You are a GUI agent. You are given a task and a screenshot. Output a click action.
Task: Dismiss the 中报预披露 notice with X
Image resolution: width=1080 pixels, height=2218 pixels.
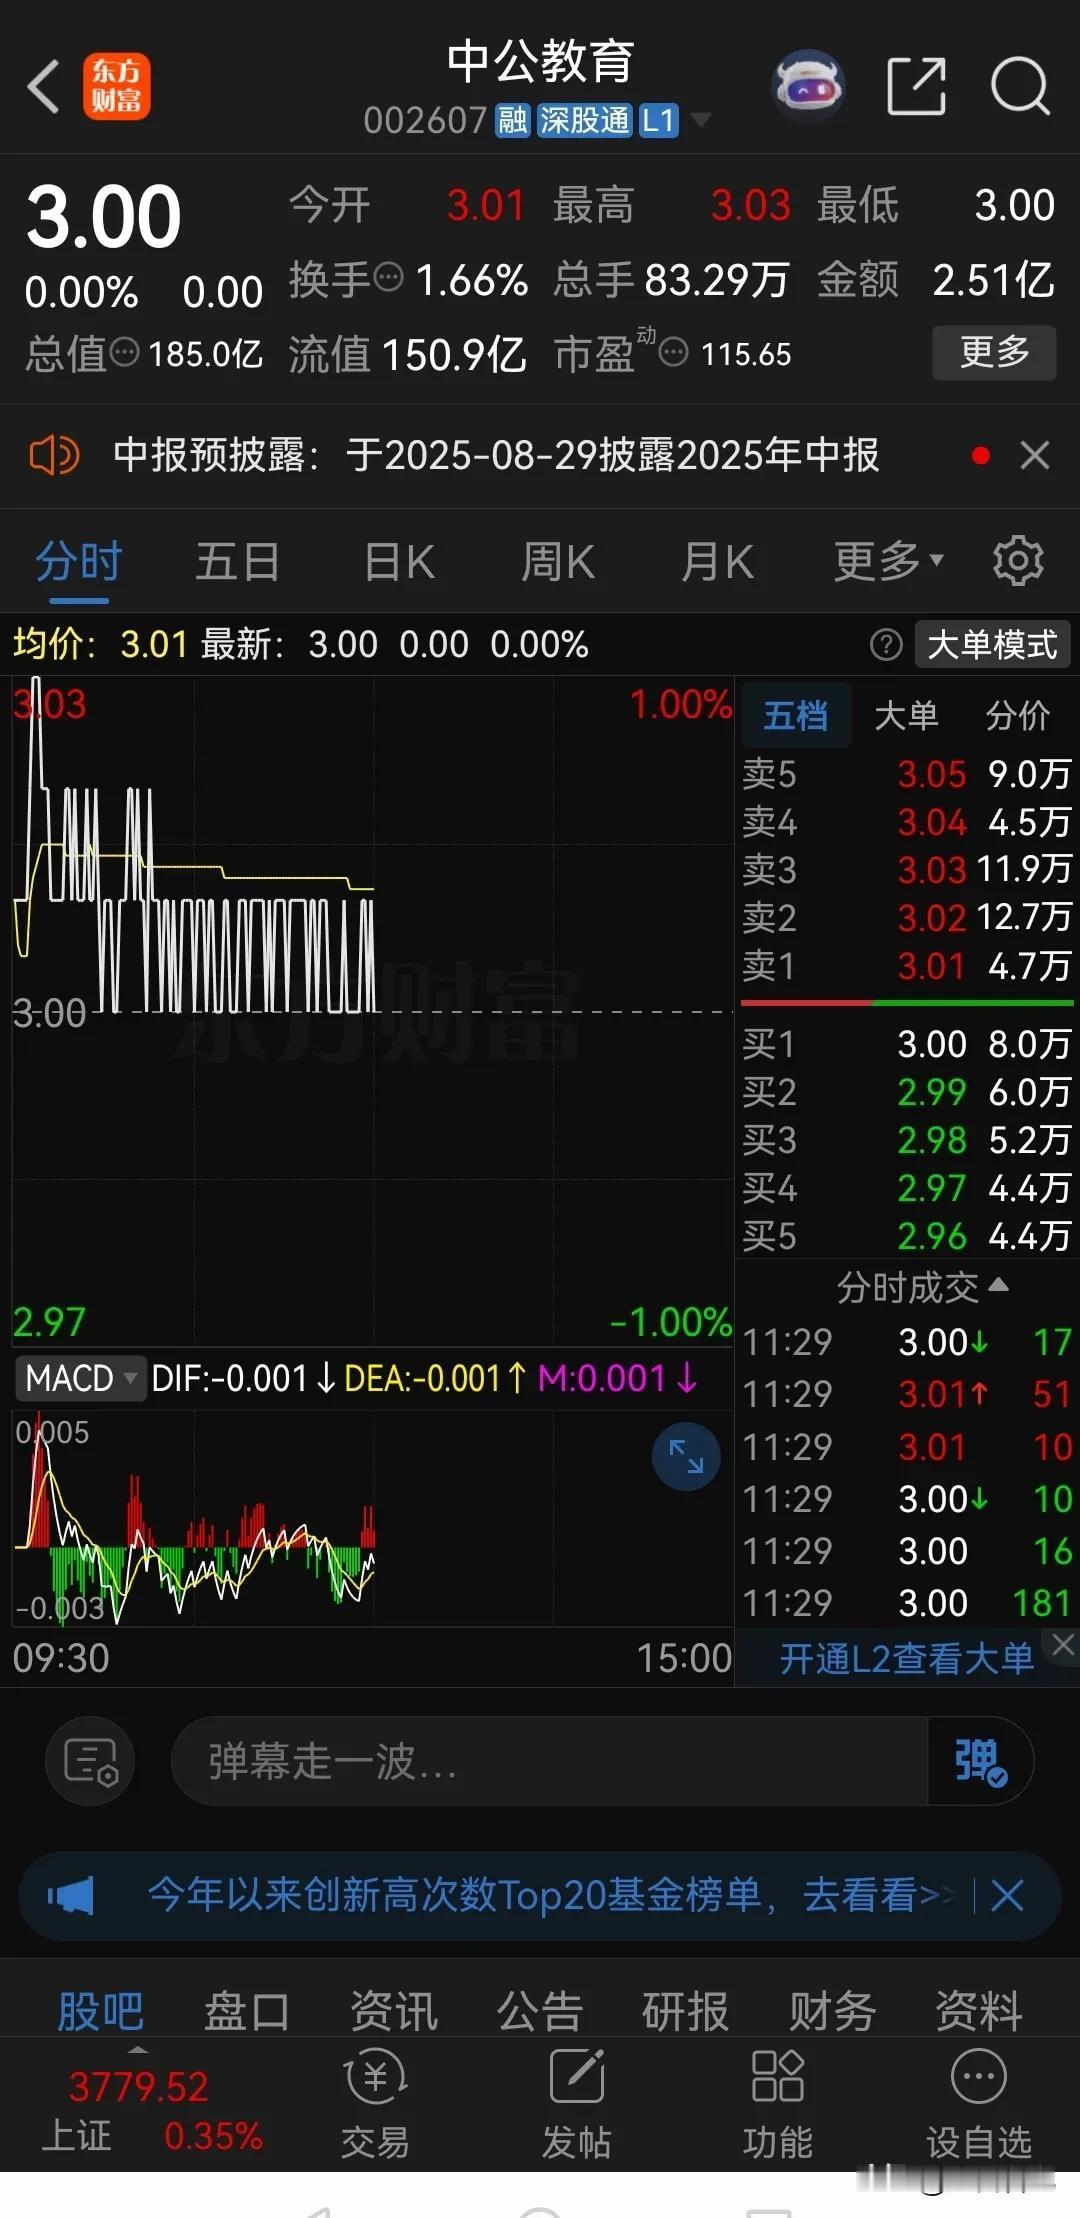pos(1035,456)
